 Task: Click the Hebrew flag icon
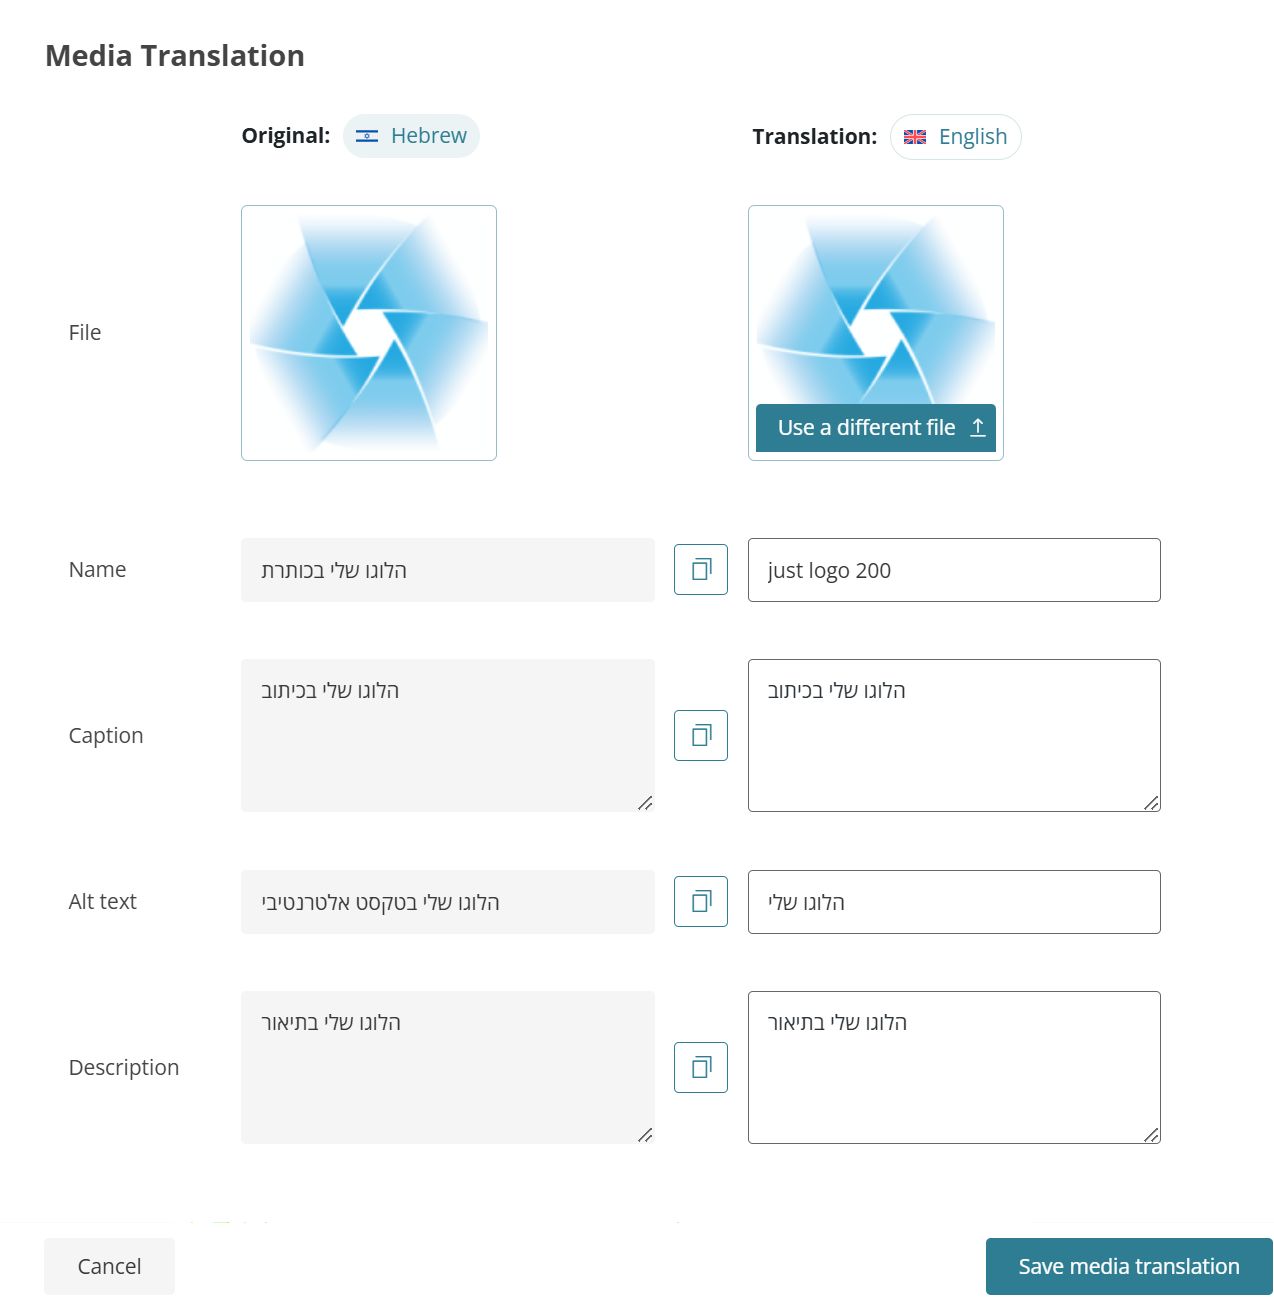coord(367,136)
